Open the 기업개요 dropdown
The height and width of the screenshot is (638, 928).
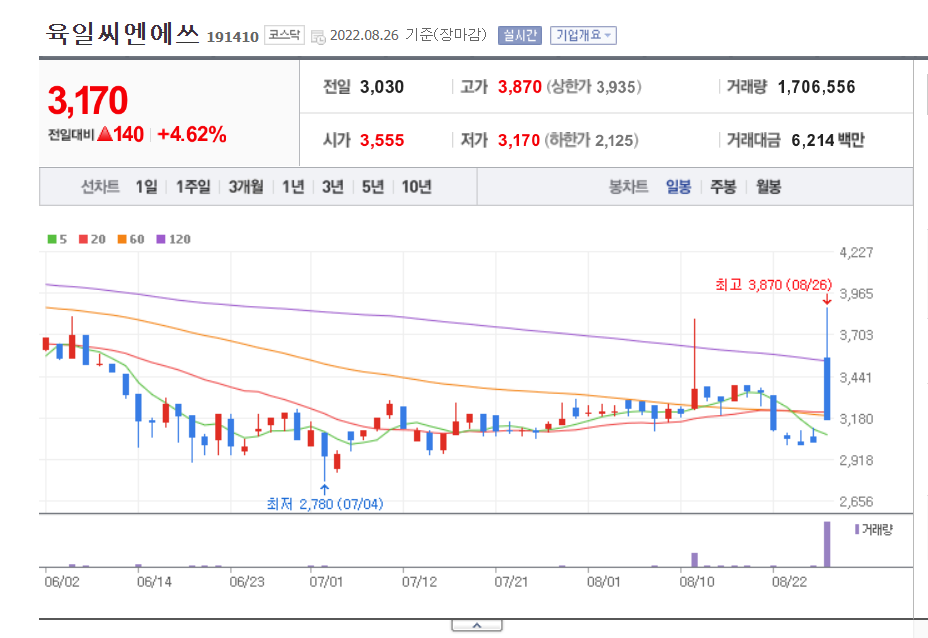(x=583, y=36)
